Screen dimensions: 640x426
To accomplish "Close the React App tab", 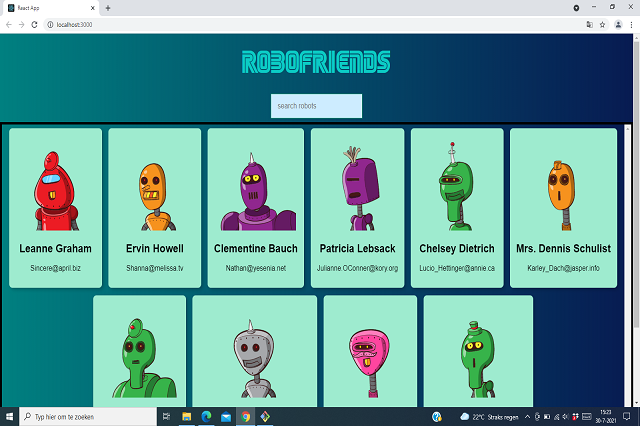I will point(92,8).
